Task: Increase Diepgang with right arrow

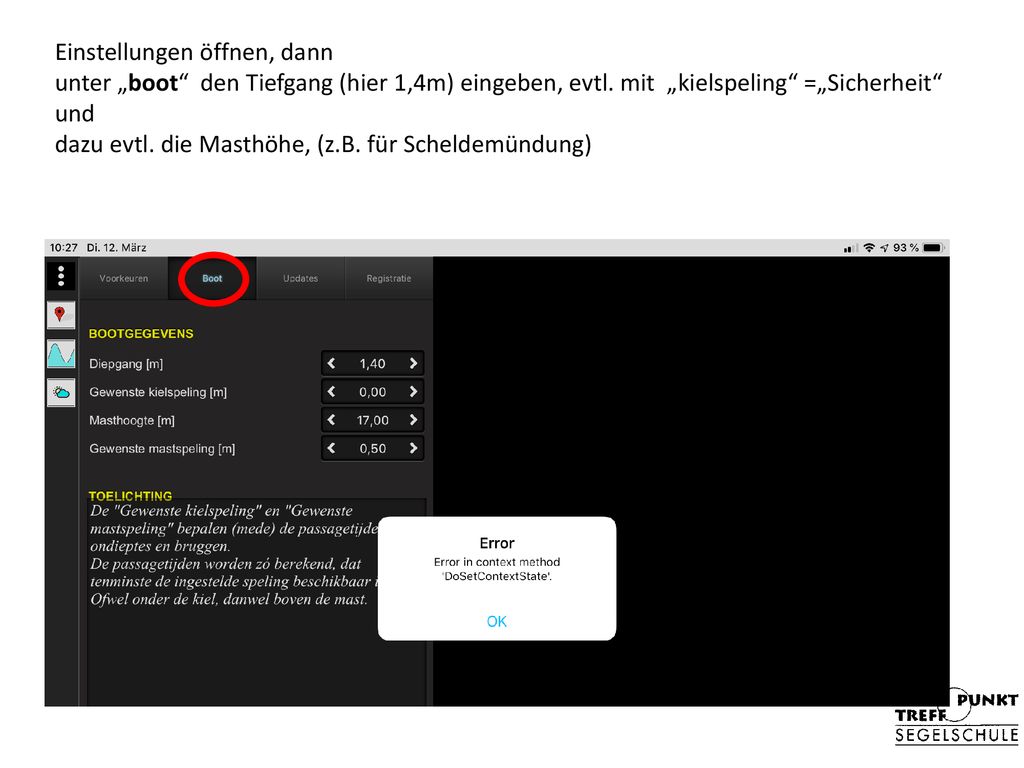Action: point(413,364)
